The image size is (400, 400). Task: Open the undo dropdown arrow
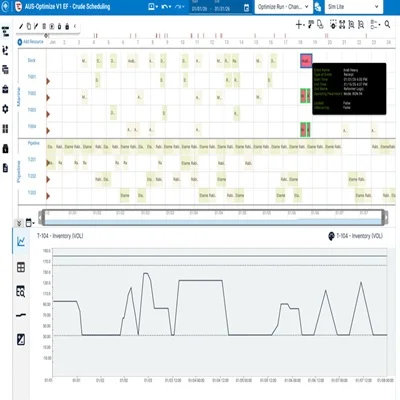[170, 7]
